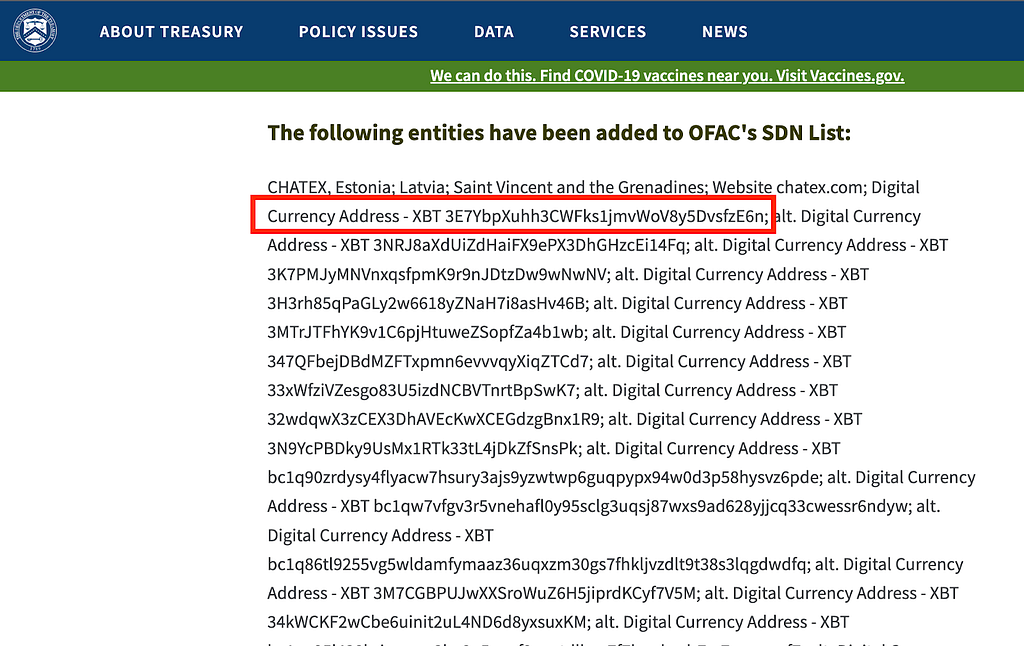
Task: Click the address 3K7PMJyMNVnxqsfpmK9r9nJDtzDw9wNwNV
Action: tap(436, 274)
